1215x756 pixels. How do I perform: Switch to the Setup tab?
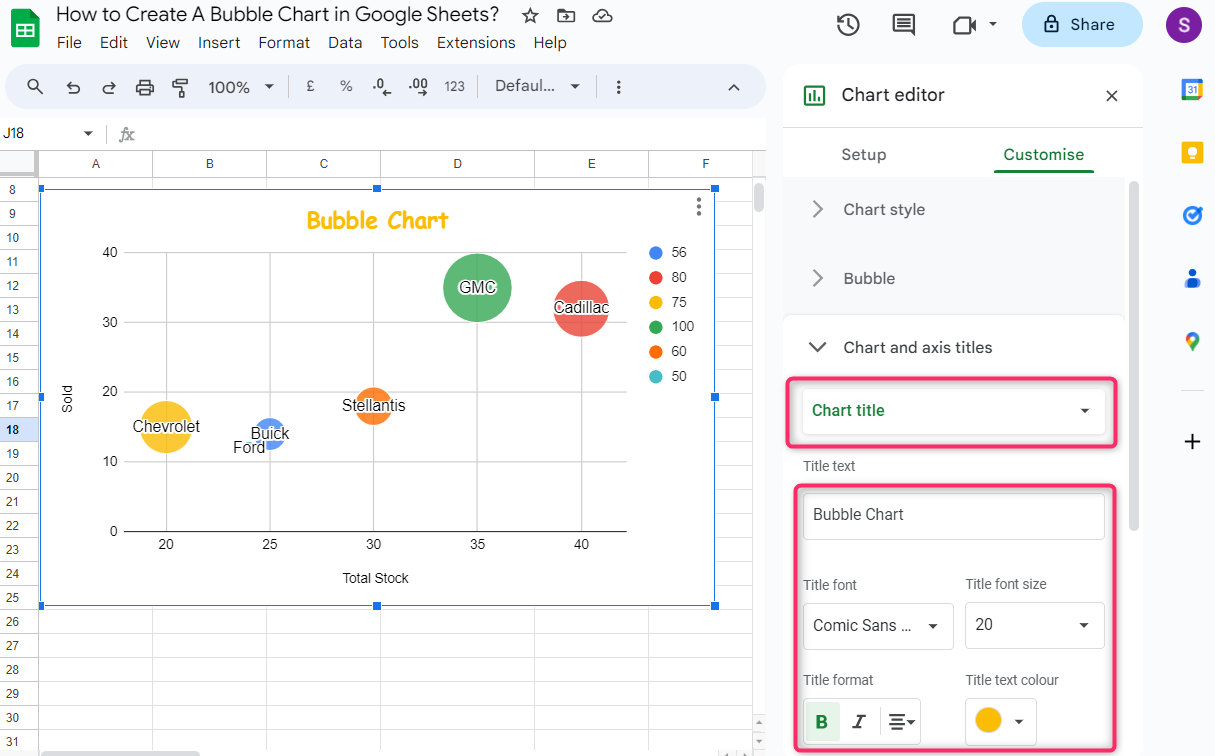(863, 154)
